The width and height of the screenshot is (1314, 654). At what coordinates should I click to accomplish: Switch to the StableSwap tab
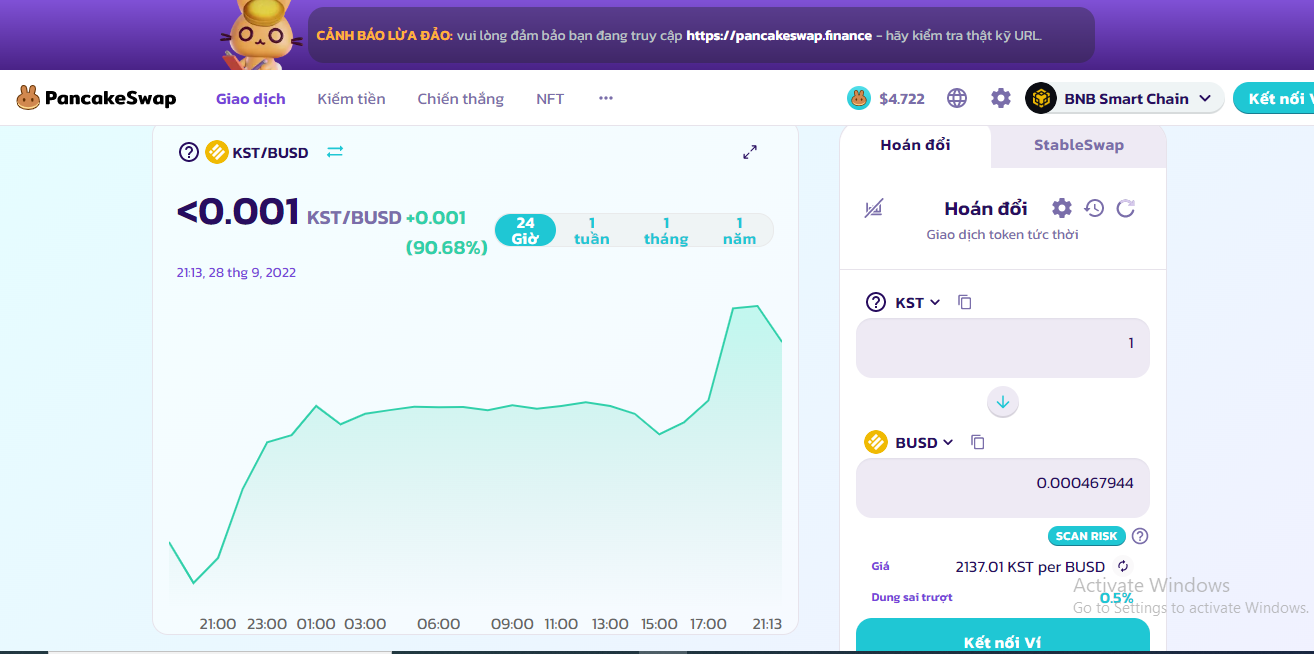(x=1078, y=145)
